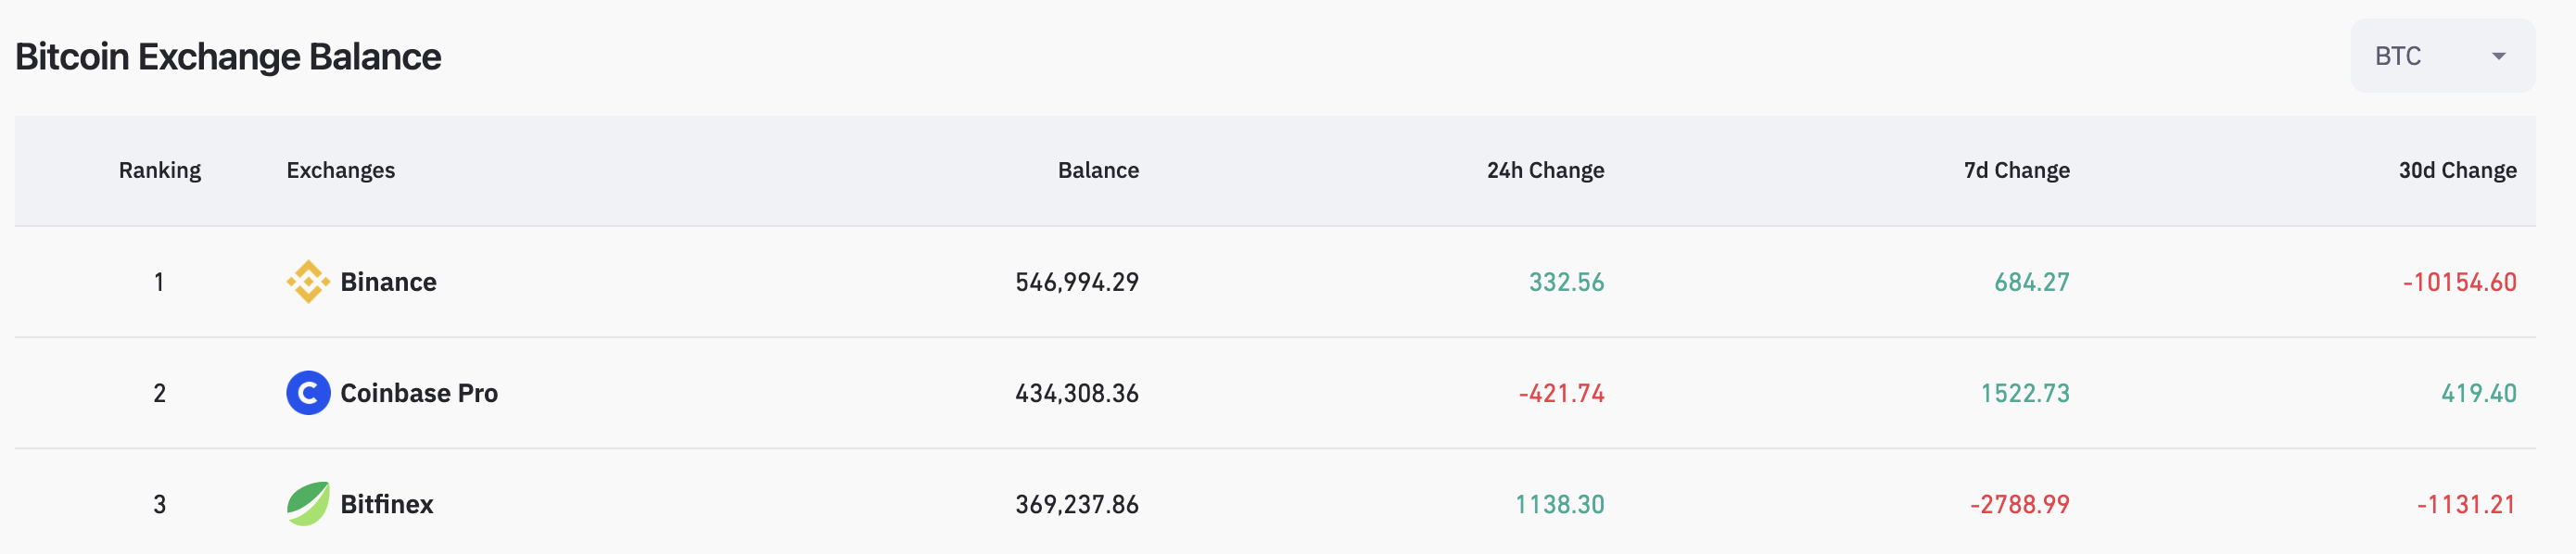The height and width of the screenshot is (554, 2576).
Task: Click the dropdown arrow next to BTC
Action: point(2498,56)
